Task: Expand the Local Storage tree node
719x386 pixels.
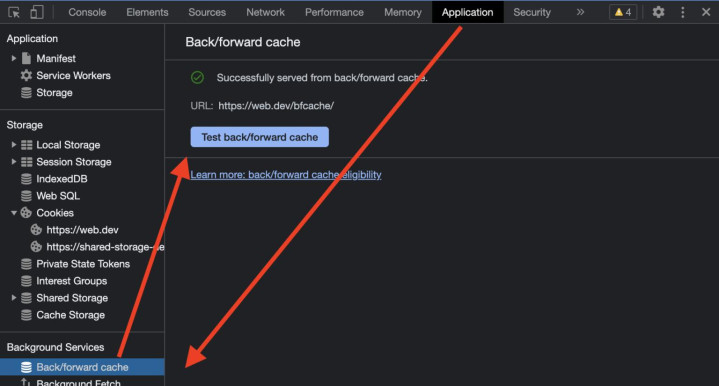Action: coord(13,145)
